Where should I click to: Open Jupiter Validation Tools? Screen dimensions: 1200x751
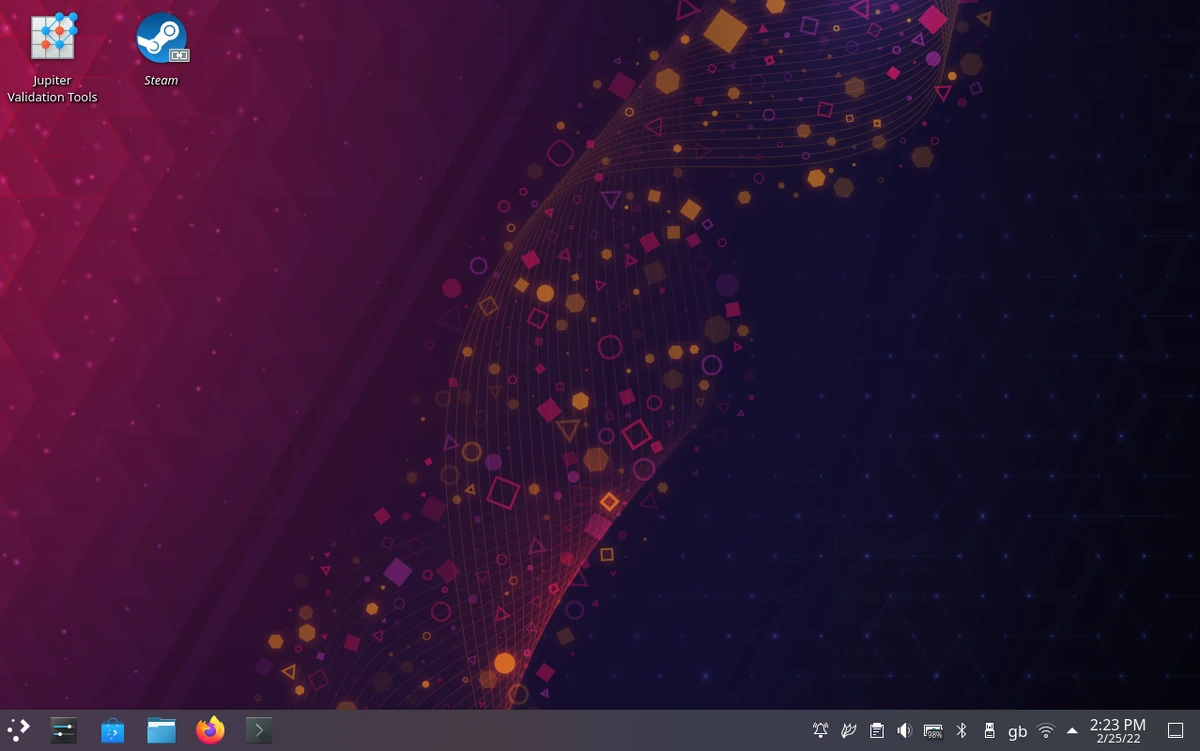52,36
